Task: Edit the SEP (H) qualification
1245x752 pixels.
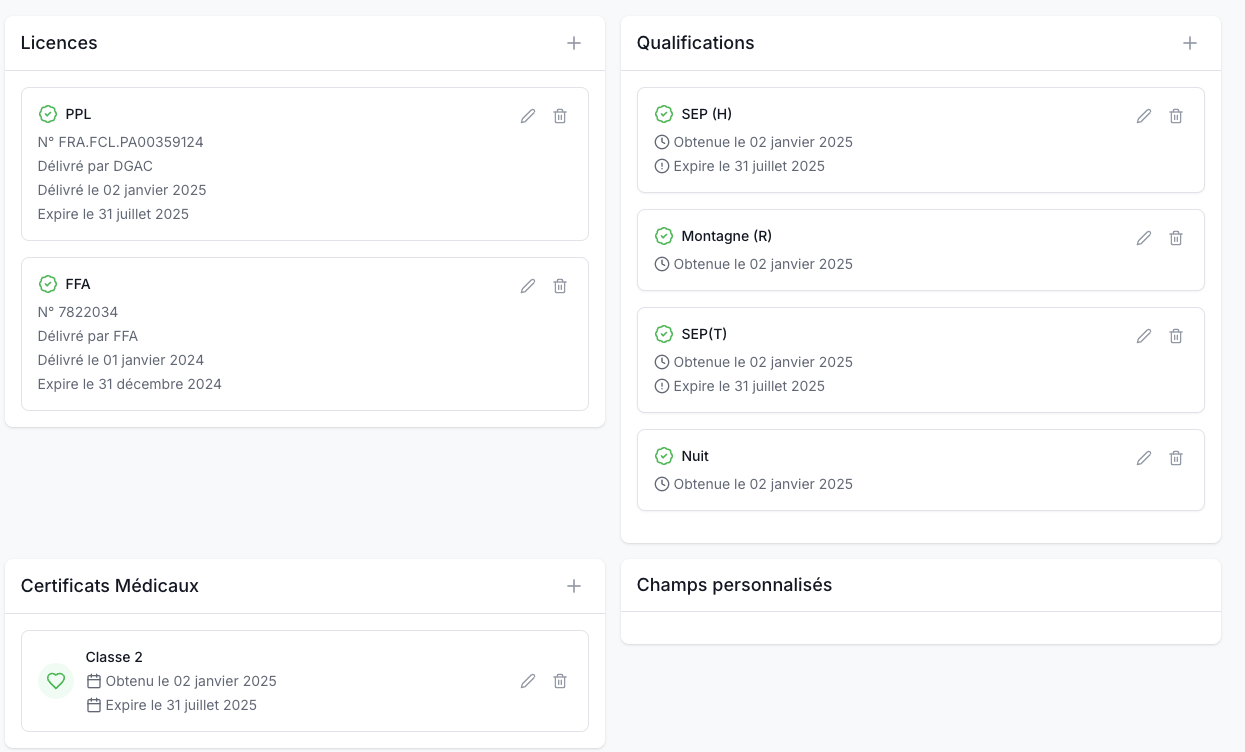Action: tap(1144, 116)
